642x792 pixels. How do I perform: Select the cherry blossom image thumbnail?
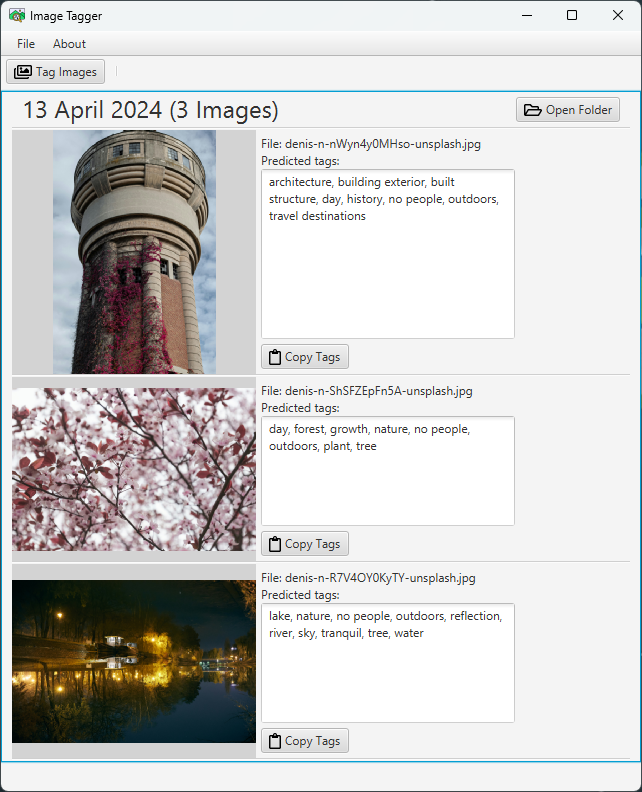134,469
